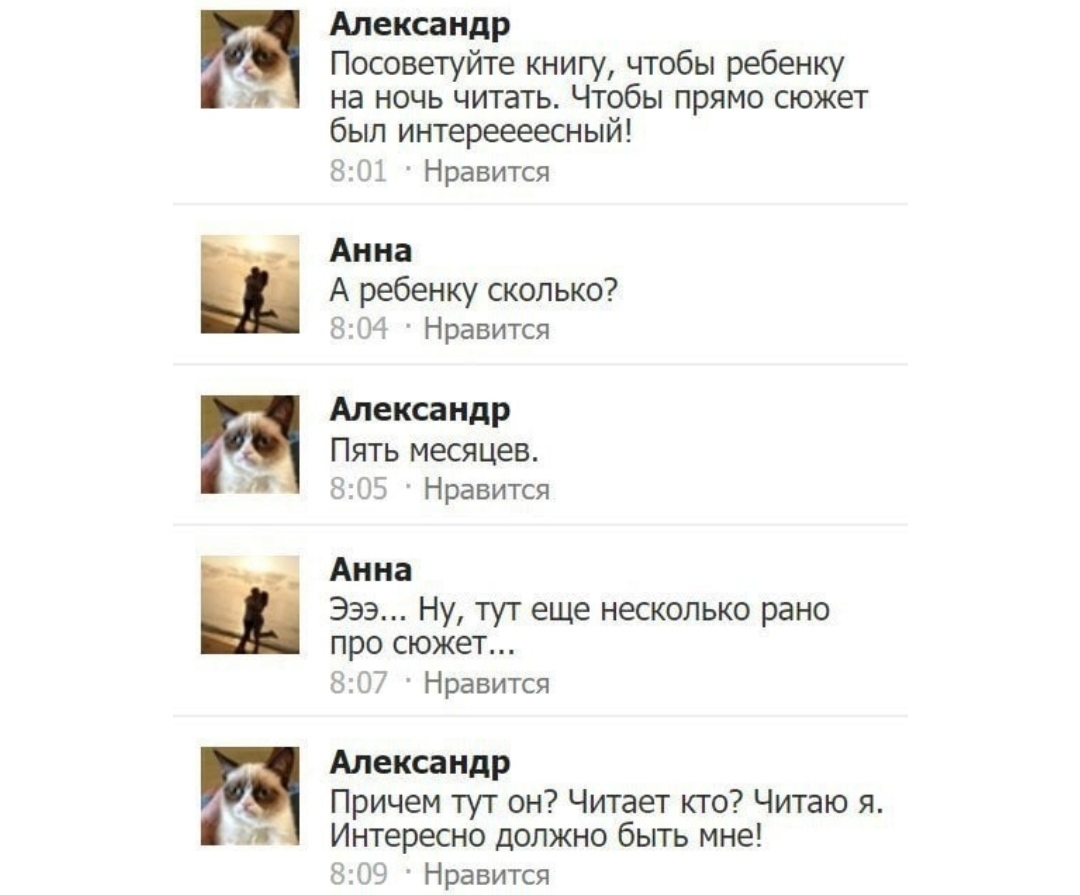Viewport: 1080px width, 895px height.
Task: Open Александр's profile from first comment name
Action: point(420,25)
